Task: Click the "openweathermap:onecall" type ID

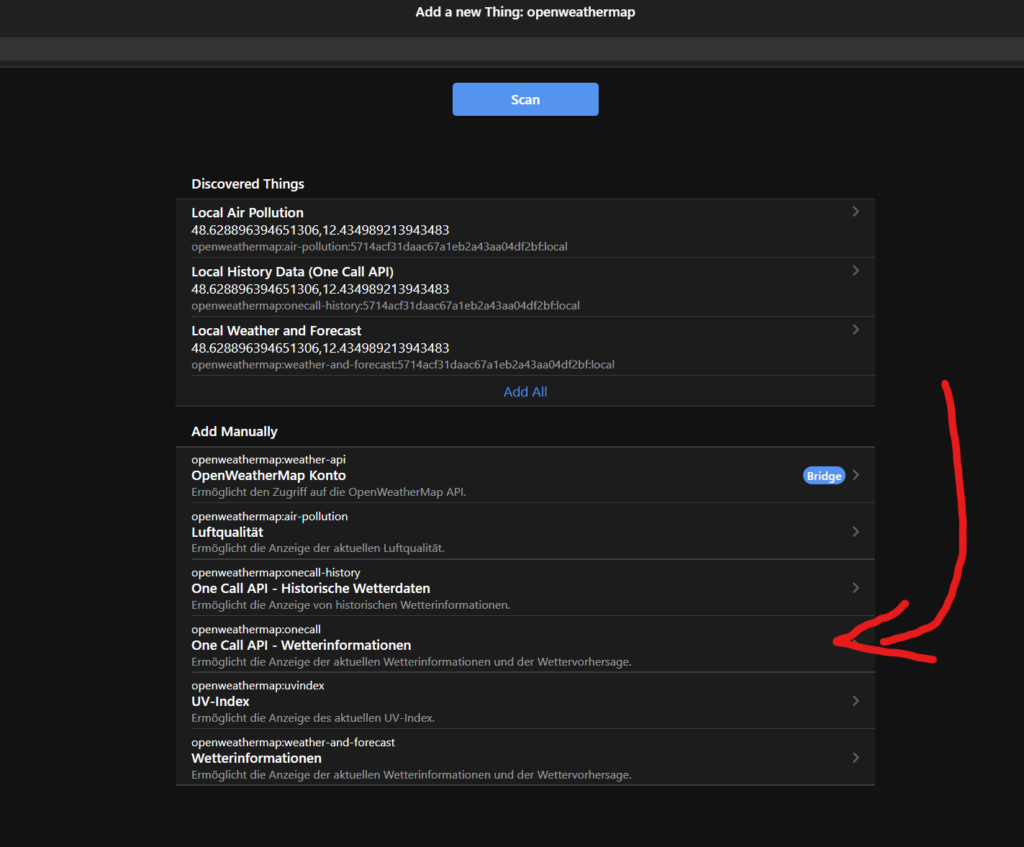Action: click(256, 630)
